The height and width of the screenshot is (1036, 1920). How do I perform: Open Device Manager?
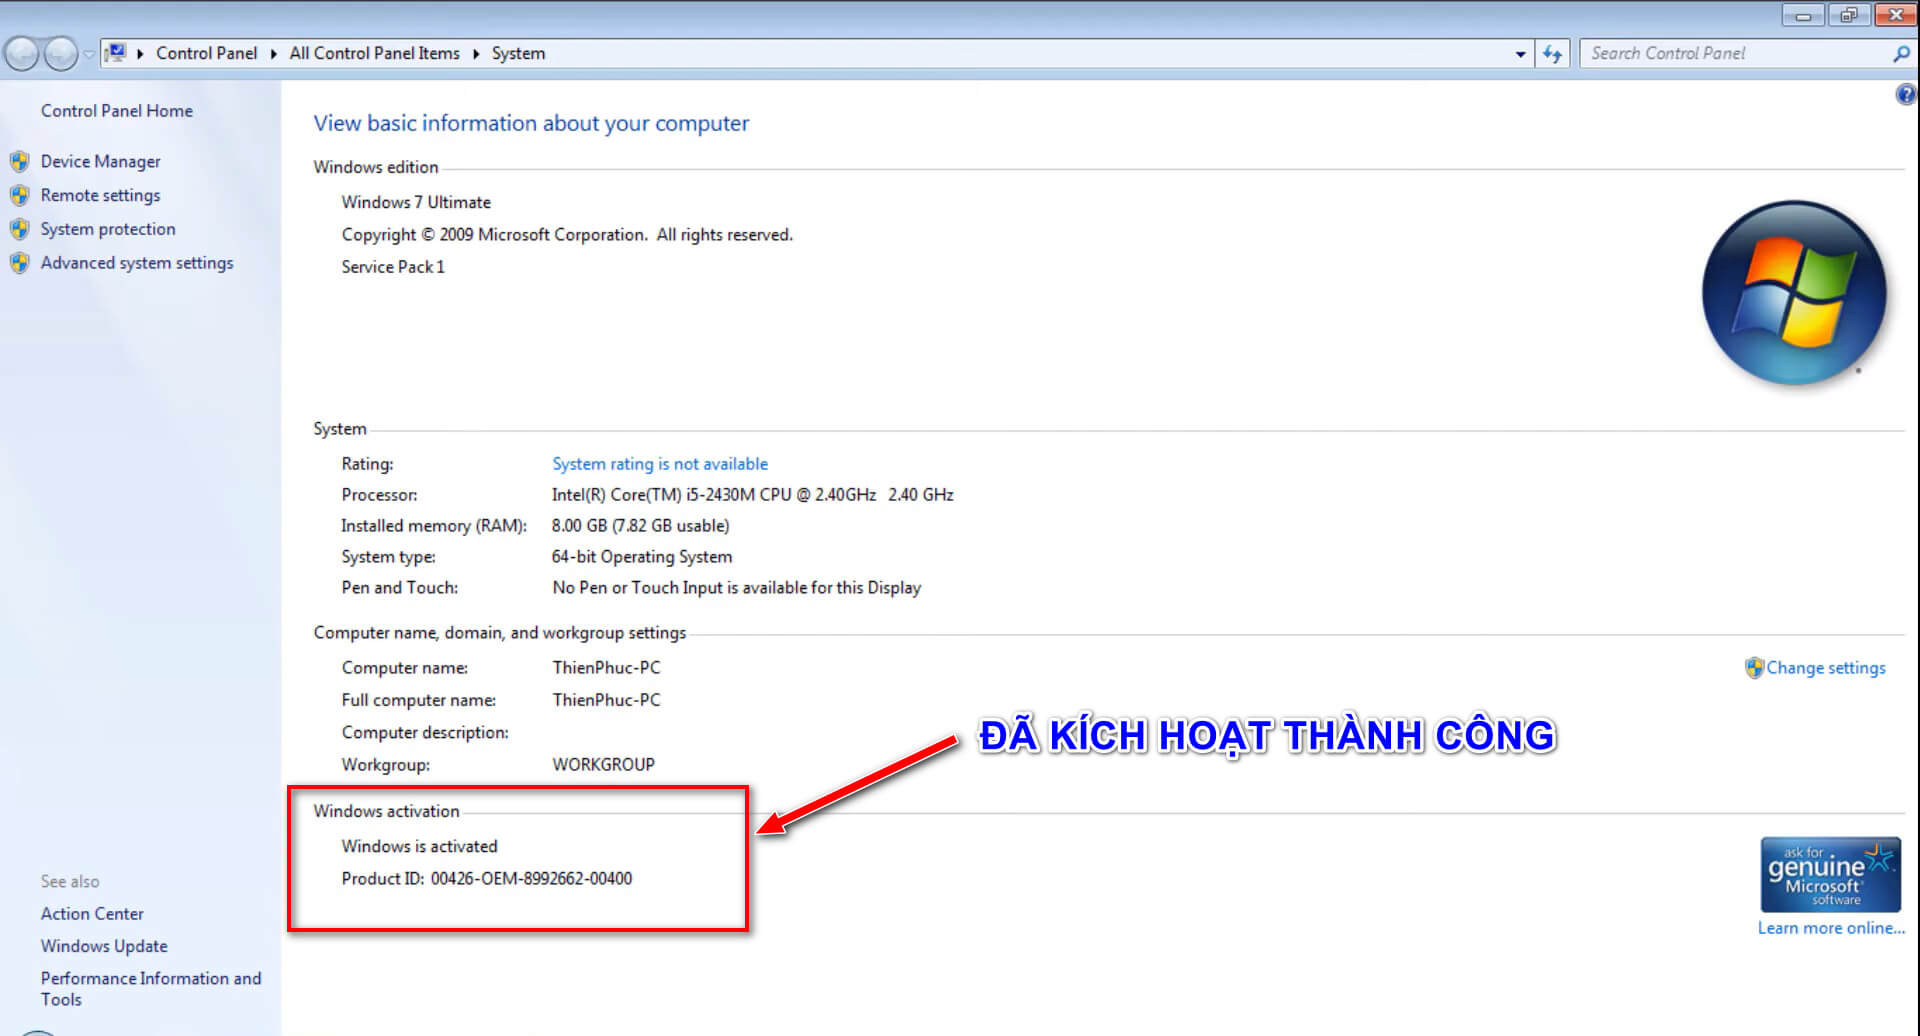100,161
